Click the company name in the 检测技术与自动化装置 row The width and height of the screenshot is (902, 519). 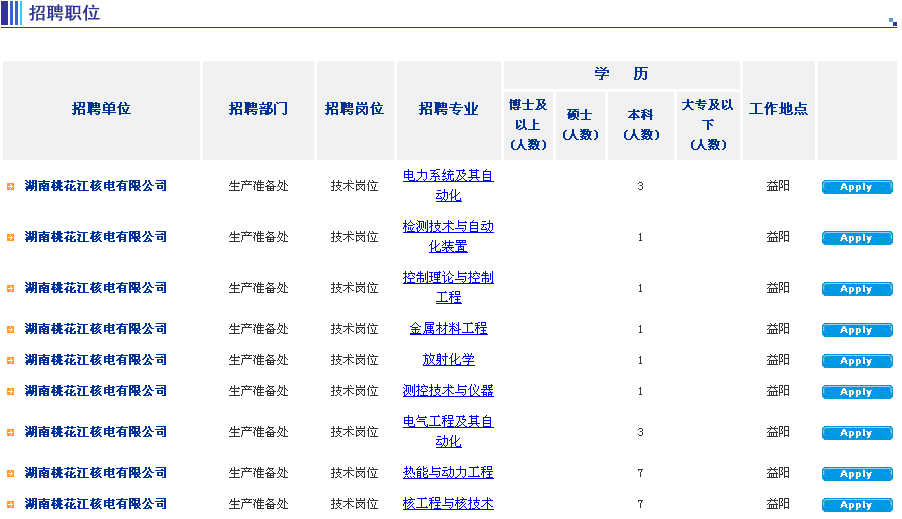(x=96, y=237)
